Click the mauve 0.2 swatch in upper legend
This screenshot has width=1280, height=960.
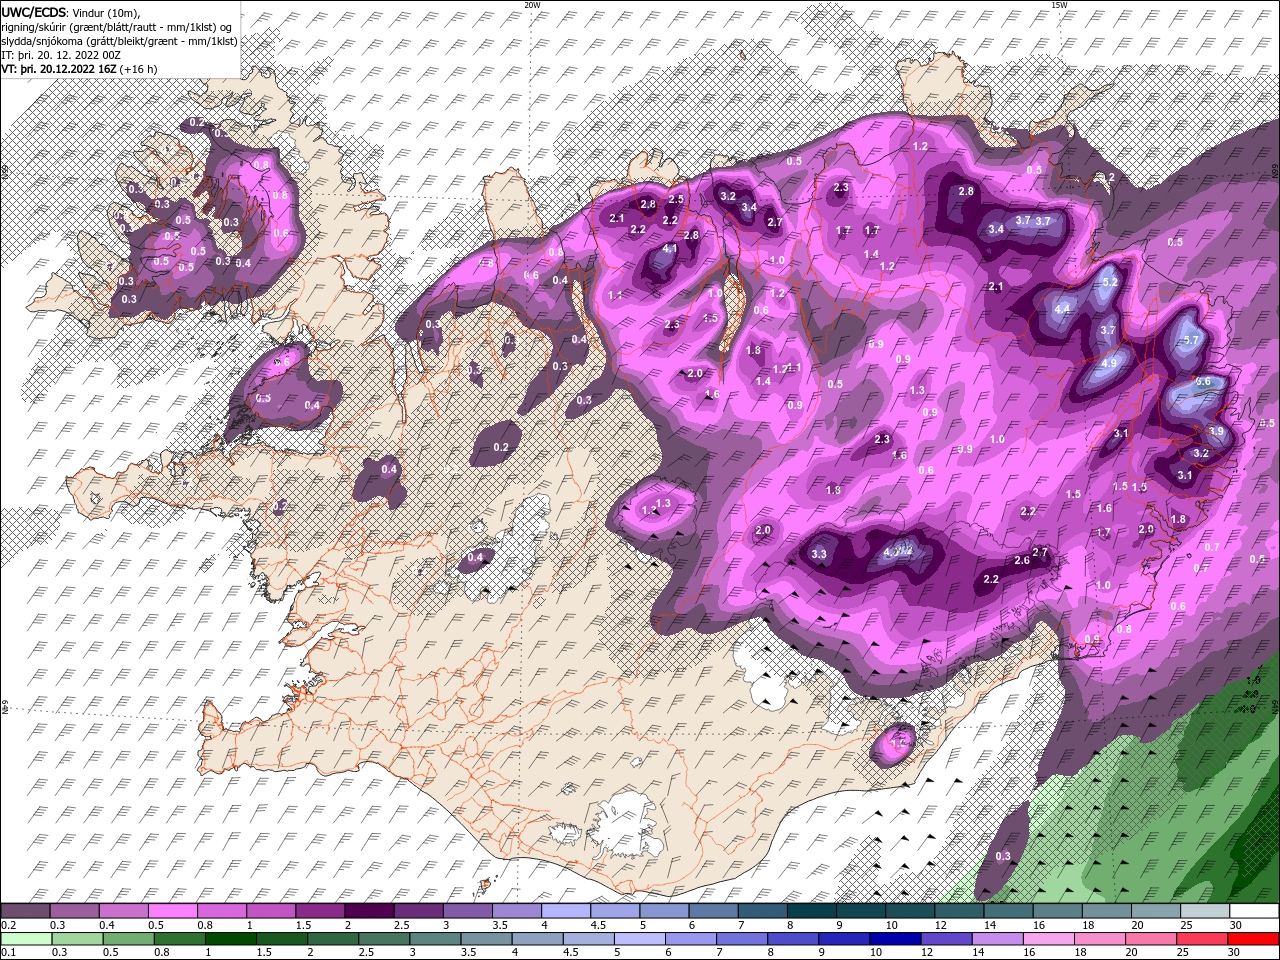pyautogui.click(x=26, y=911)
